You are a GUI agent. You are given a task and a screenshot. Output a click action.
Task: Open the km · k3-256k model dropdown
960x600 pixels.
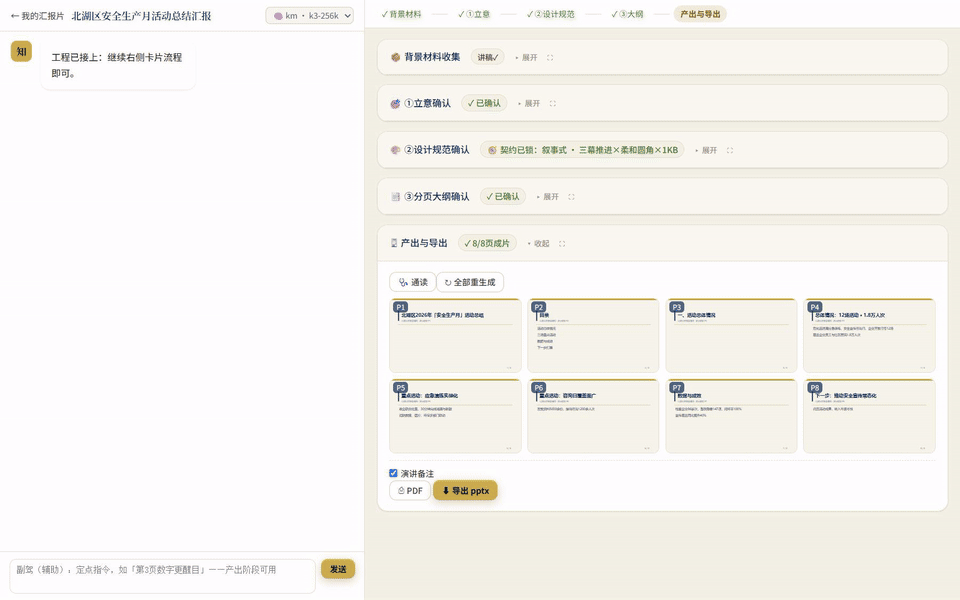[309, 15]
